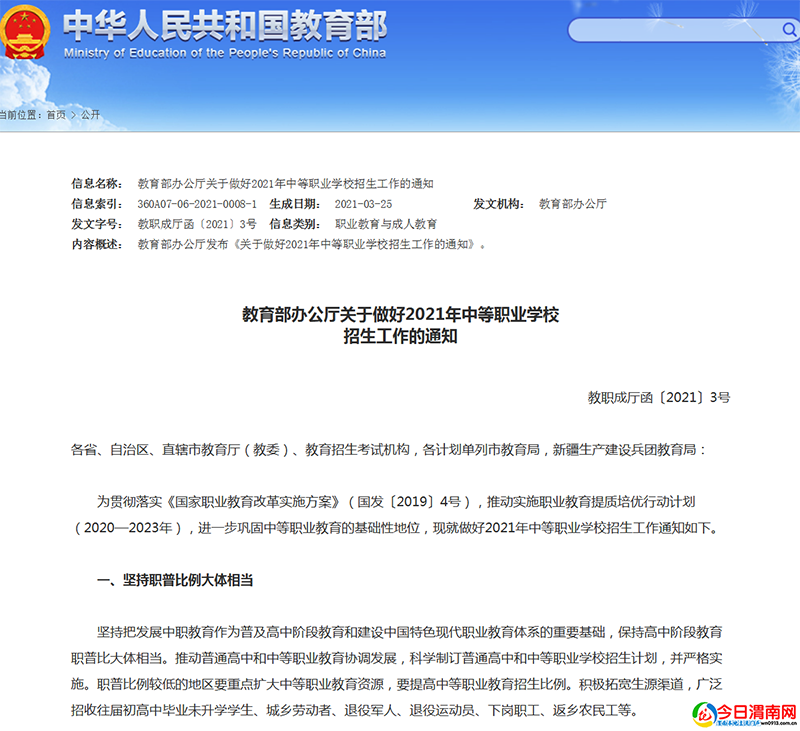Click issuing agency value 教育部办公厅
This screenshot has height=731, width=800.
tap(572, 204)
